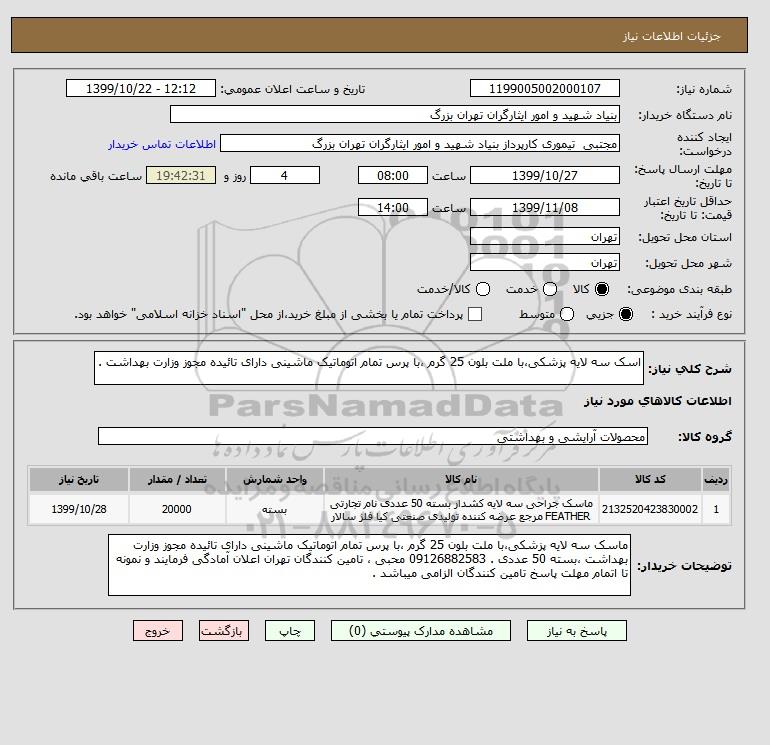770x745 pixels.
Task: Click the row number cell 1
Action: (716, 509)
